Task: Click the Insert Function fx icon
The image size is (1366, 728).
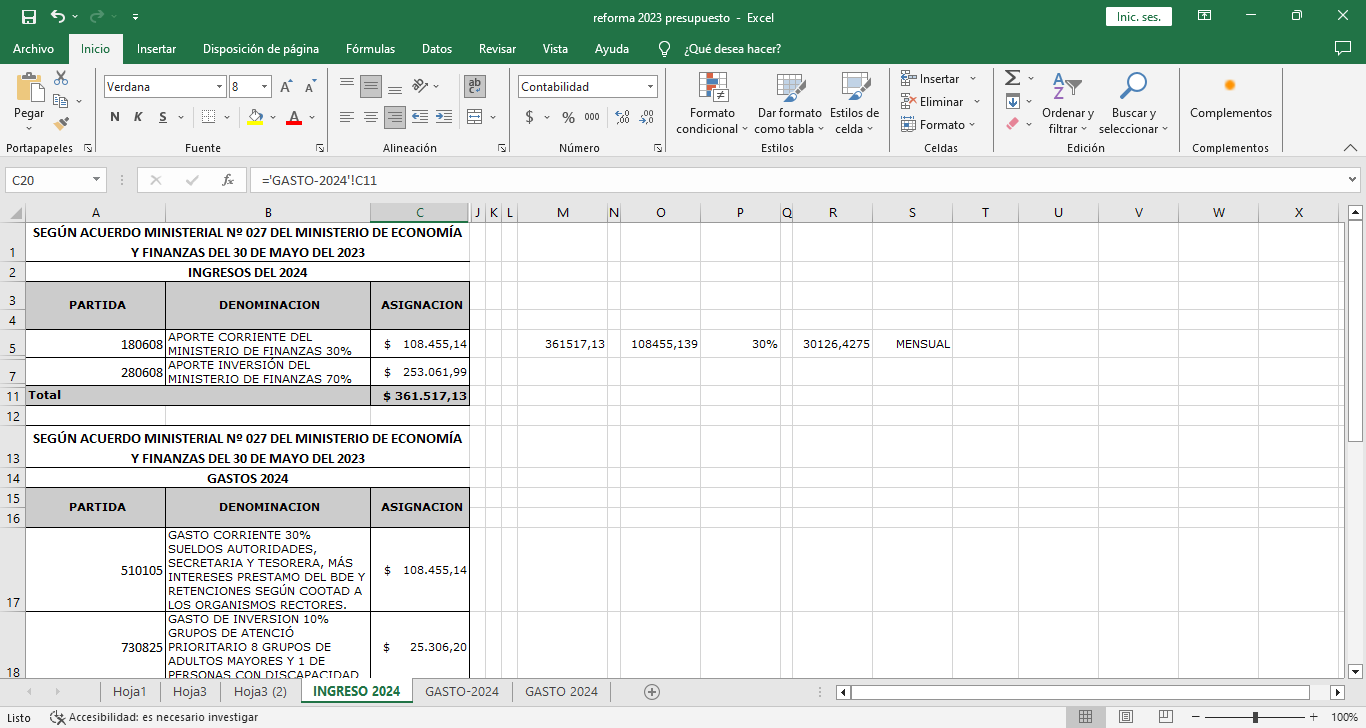Action: (x=228, y=180)
